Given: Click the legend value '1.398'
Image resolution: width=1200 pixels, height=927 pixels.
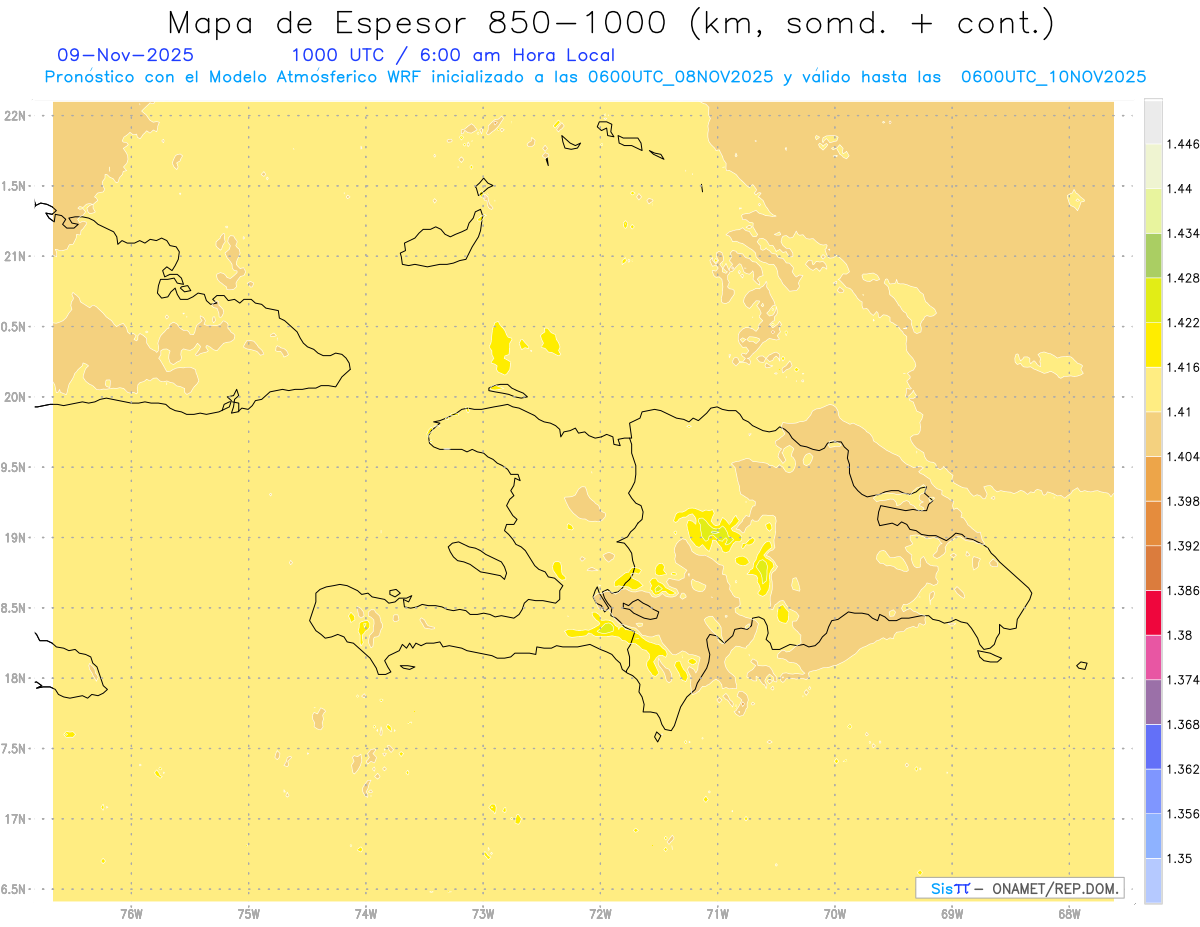Looking at the screenshot, I should tap(1183, 501).
